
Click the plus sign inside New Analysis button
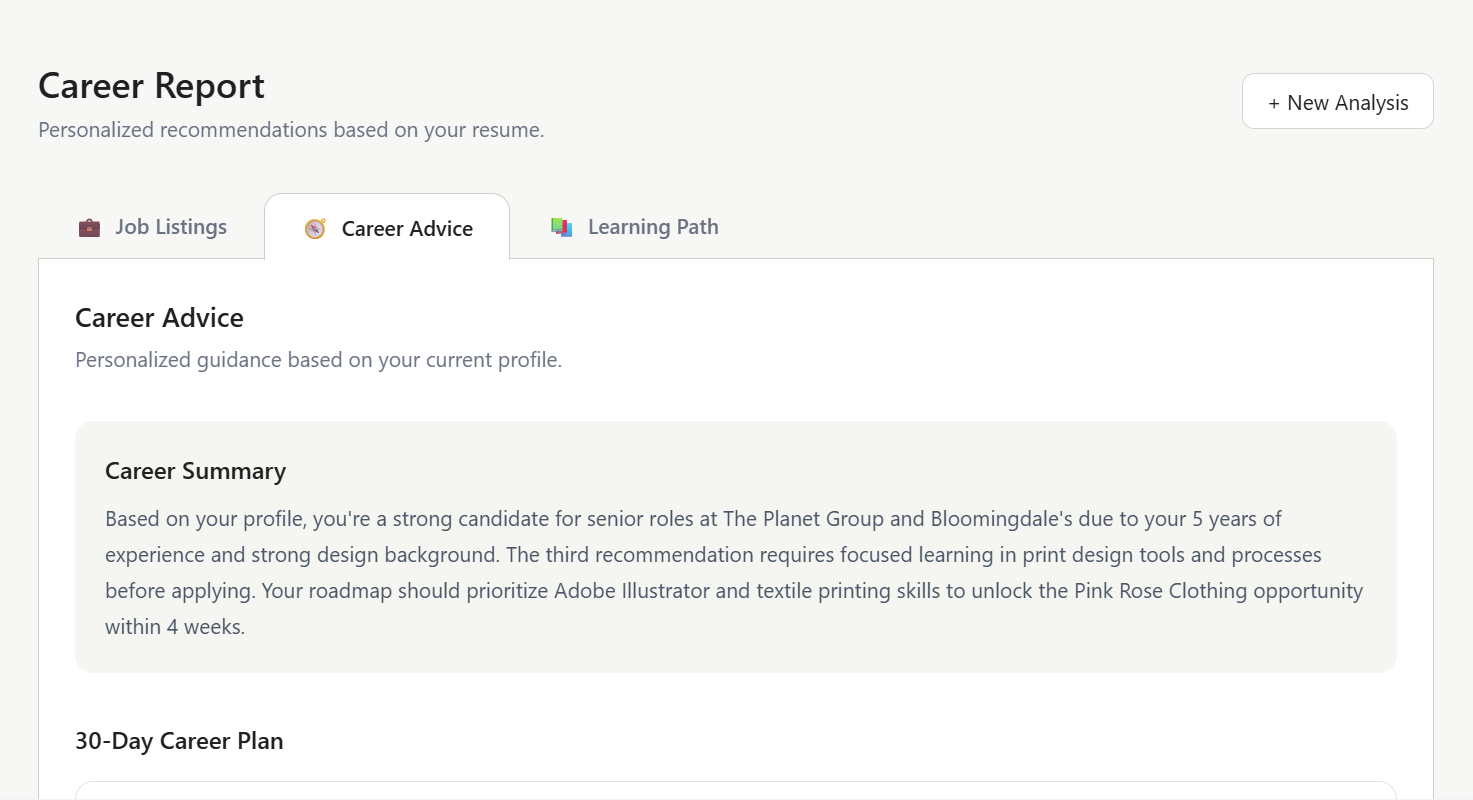pos(1274,103)
